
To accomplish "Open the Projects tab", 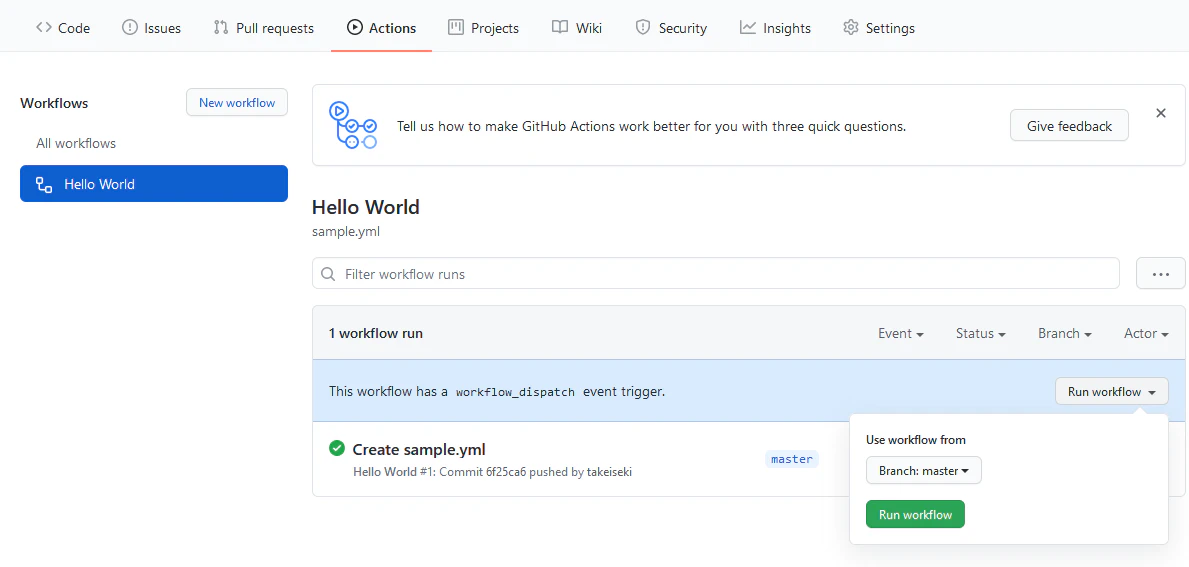I will [484, 28].
